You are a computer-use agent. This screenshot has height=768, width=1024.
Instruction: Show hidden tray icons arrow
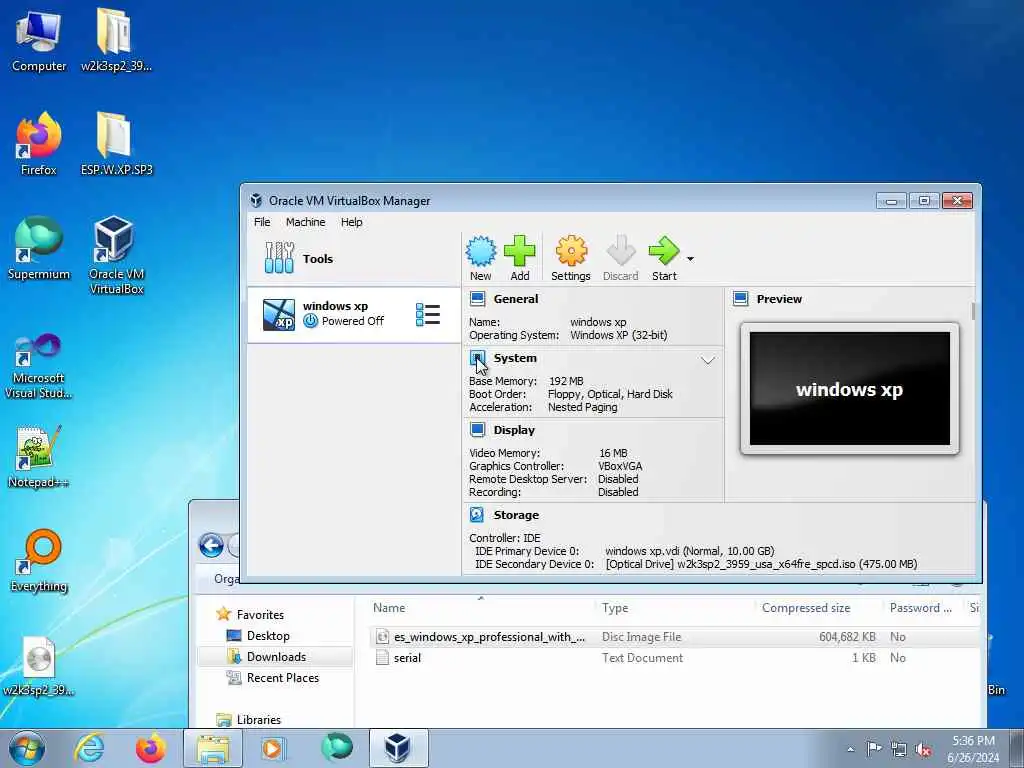pos(850,749)
